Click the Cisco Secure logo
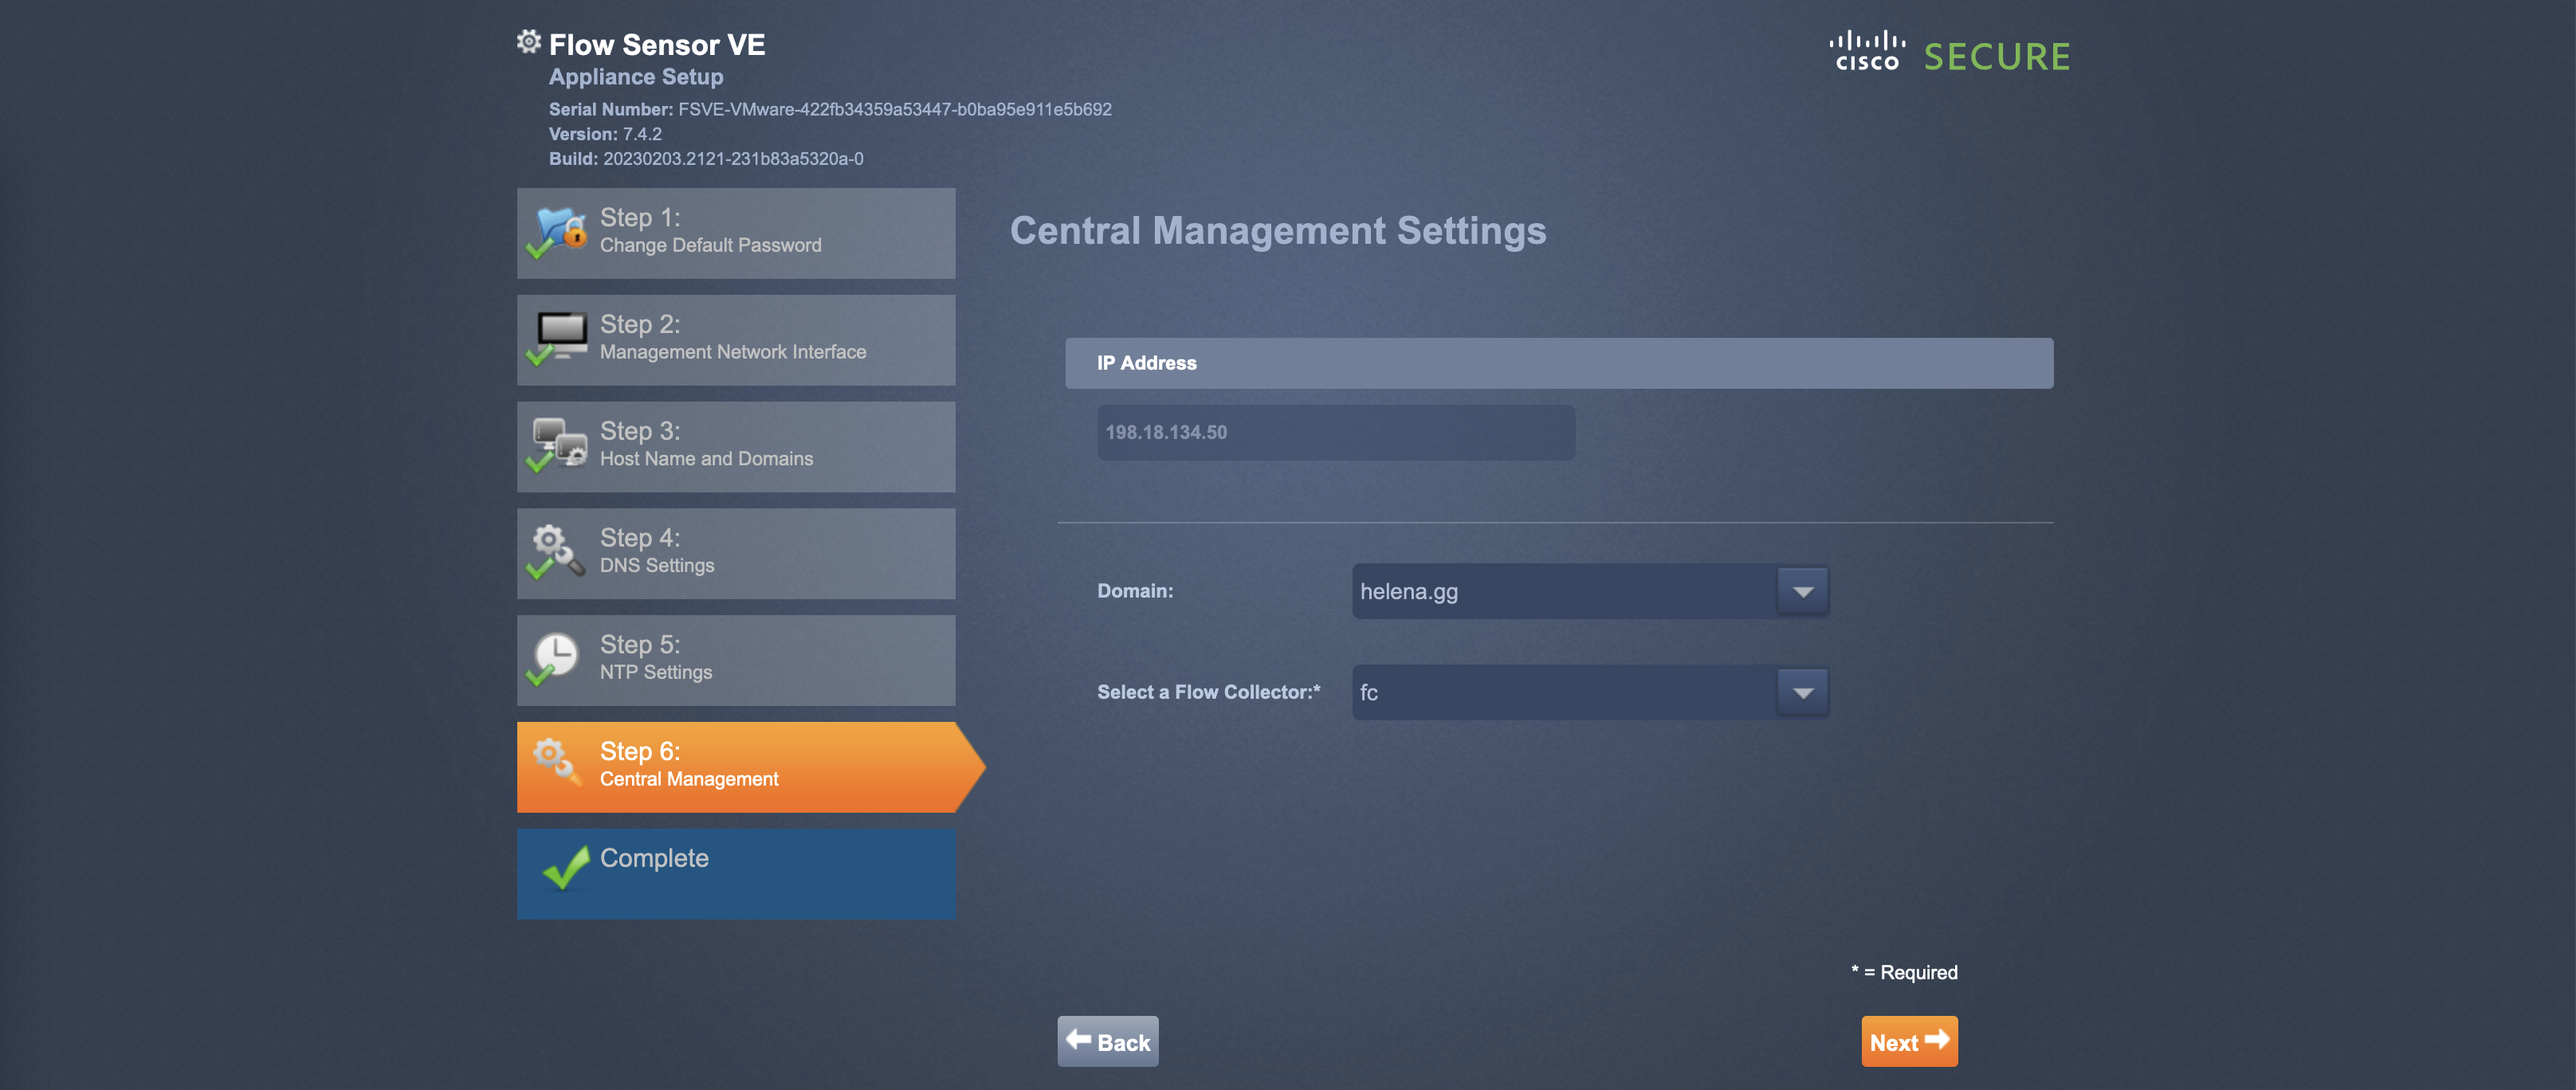 (x=1948, y=54)
